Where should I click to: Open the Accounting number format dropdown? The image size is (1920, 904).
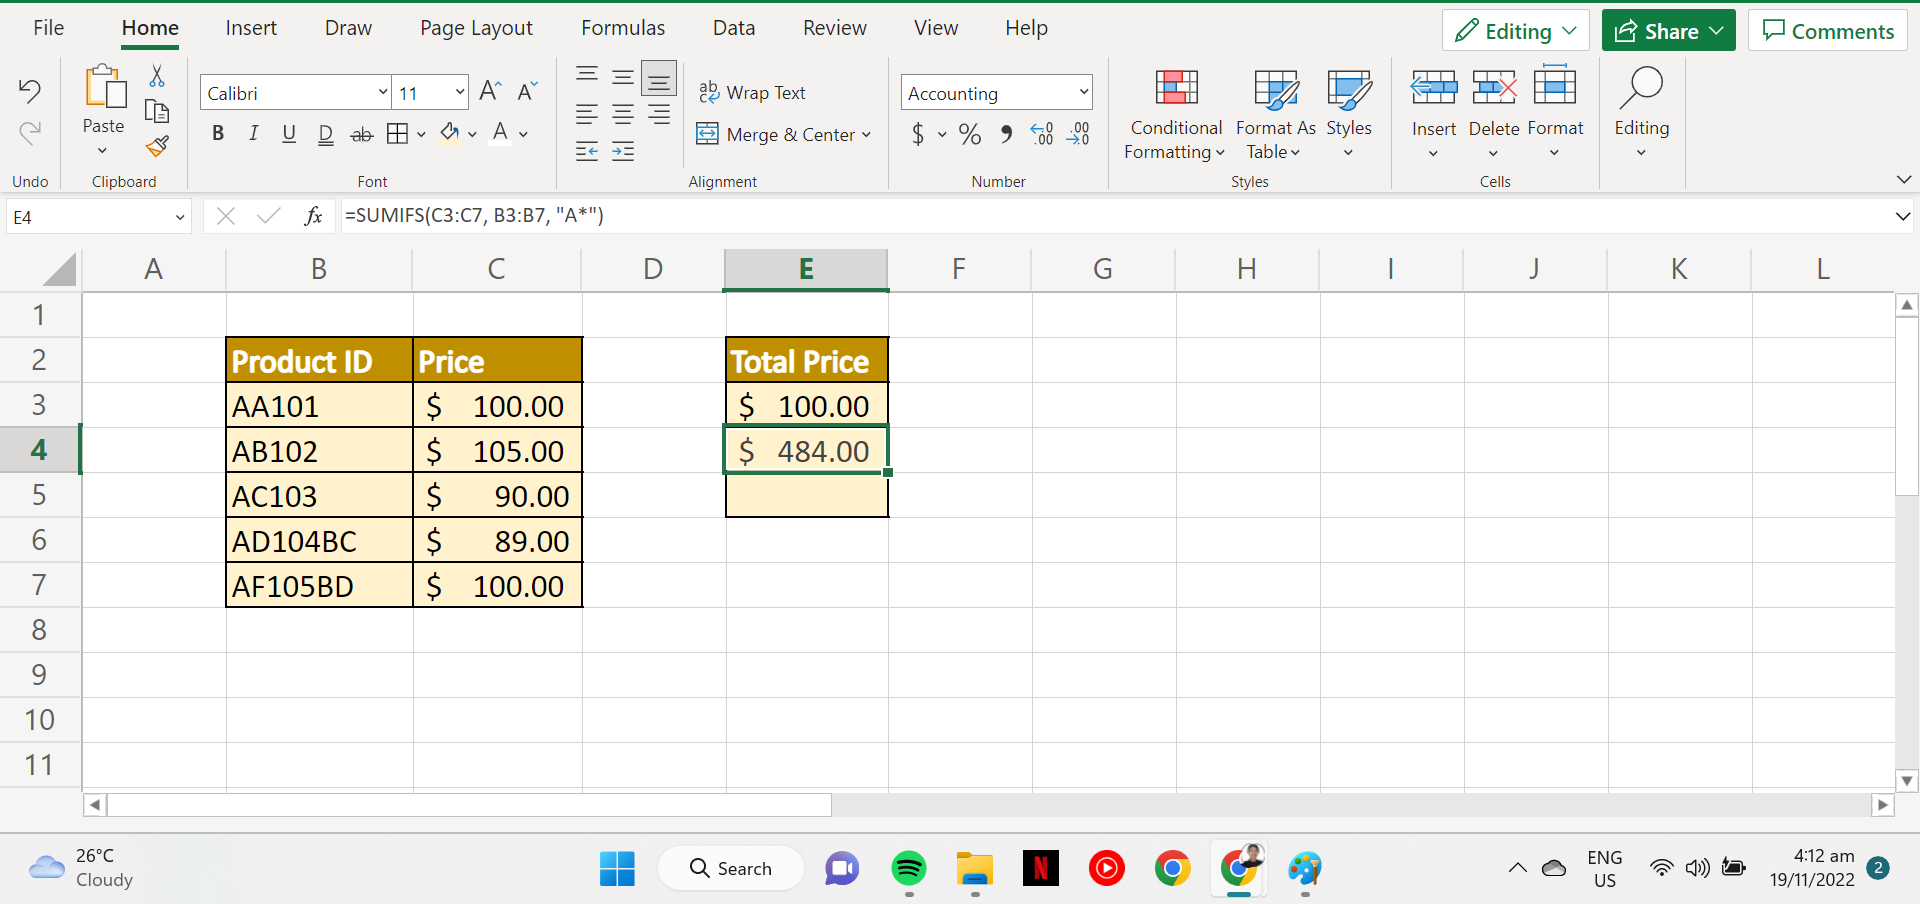point(1083,93)
